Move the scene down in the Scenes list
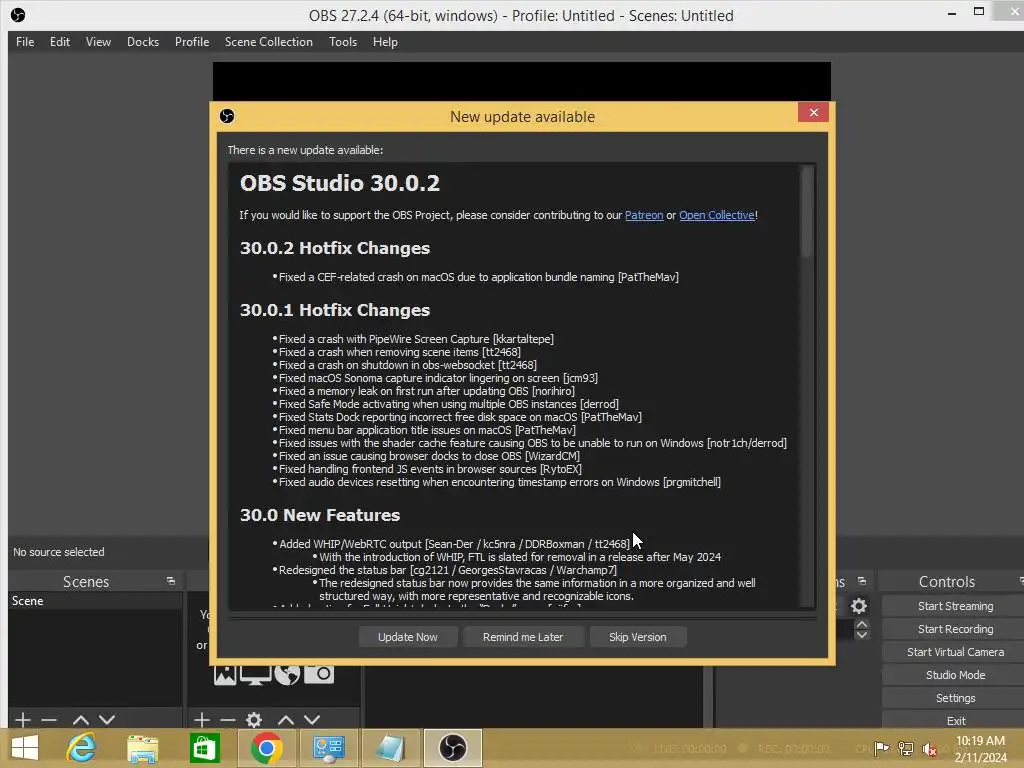 click(x=107, y=720)
